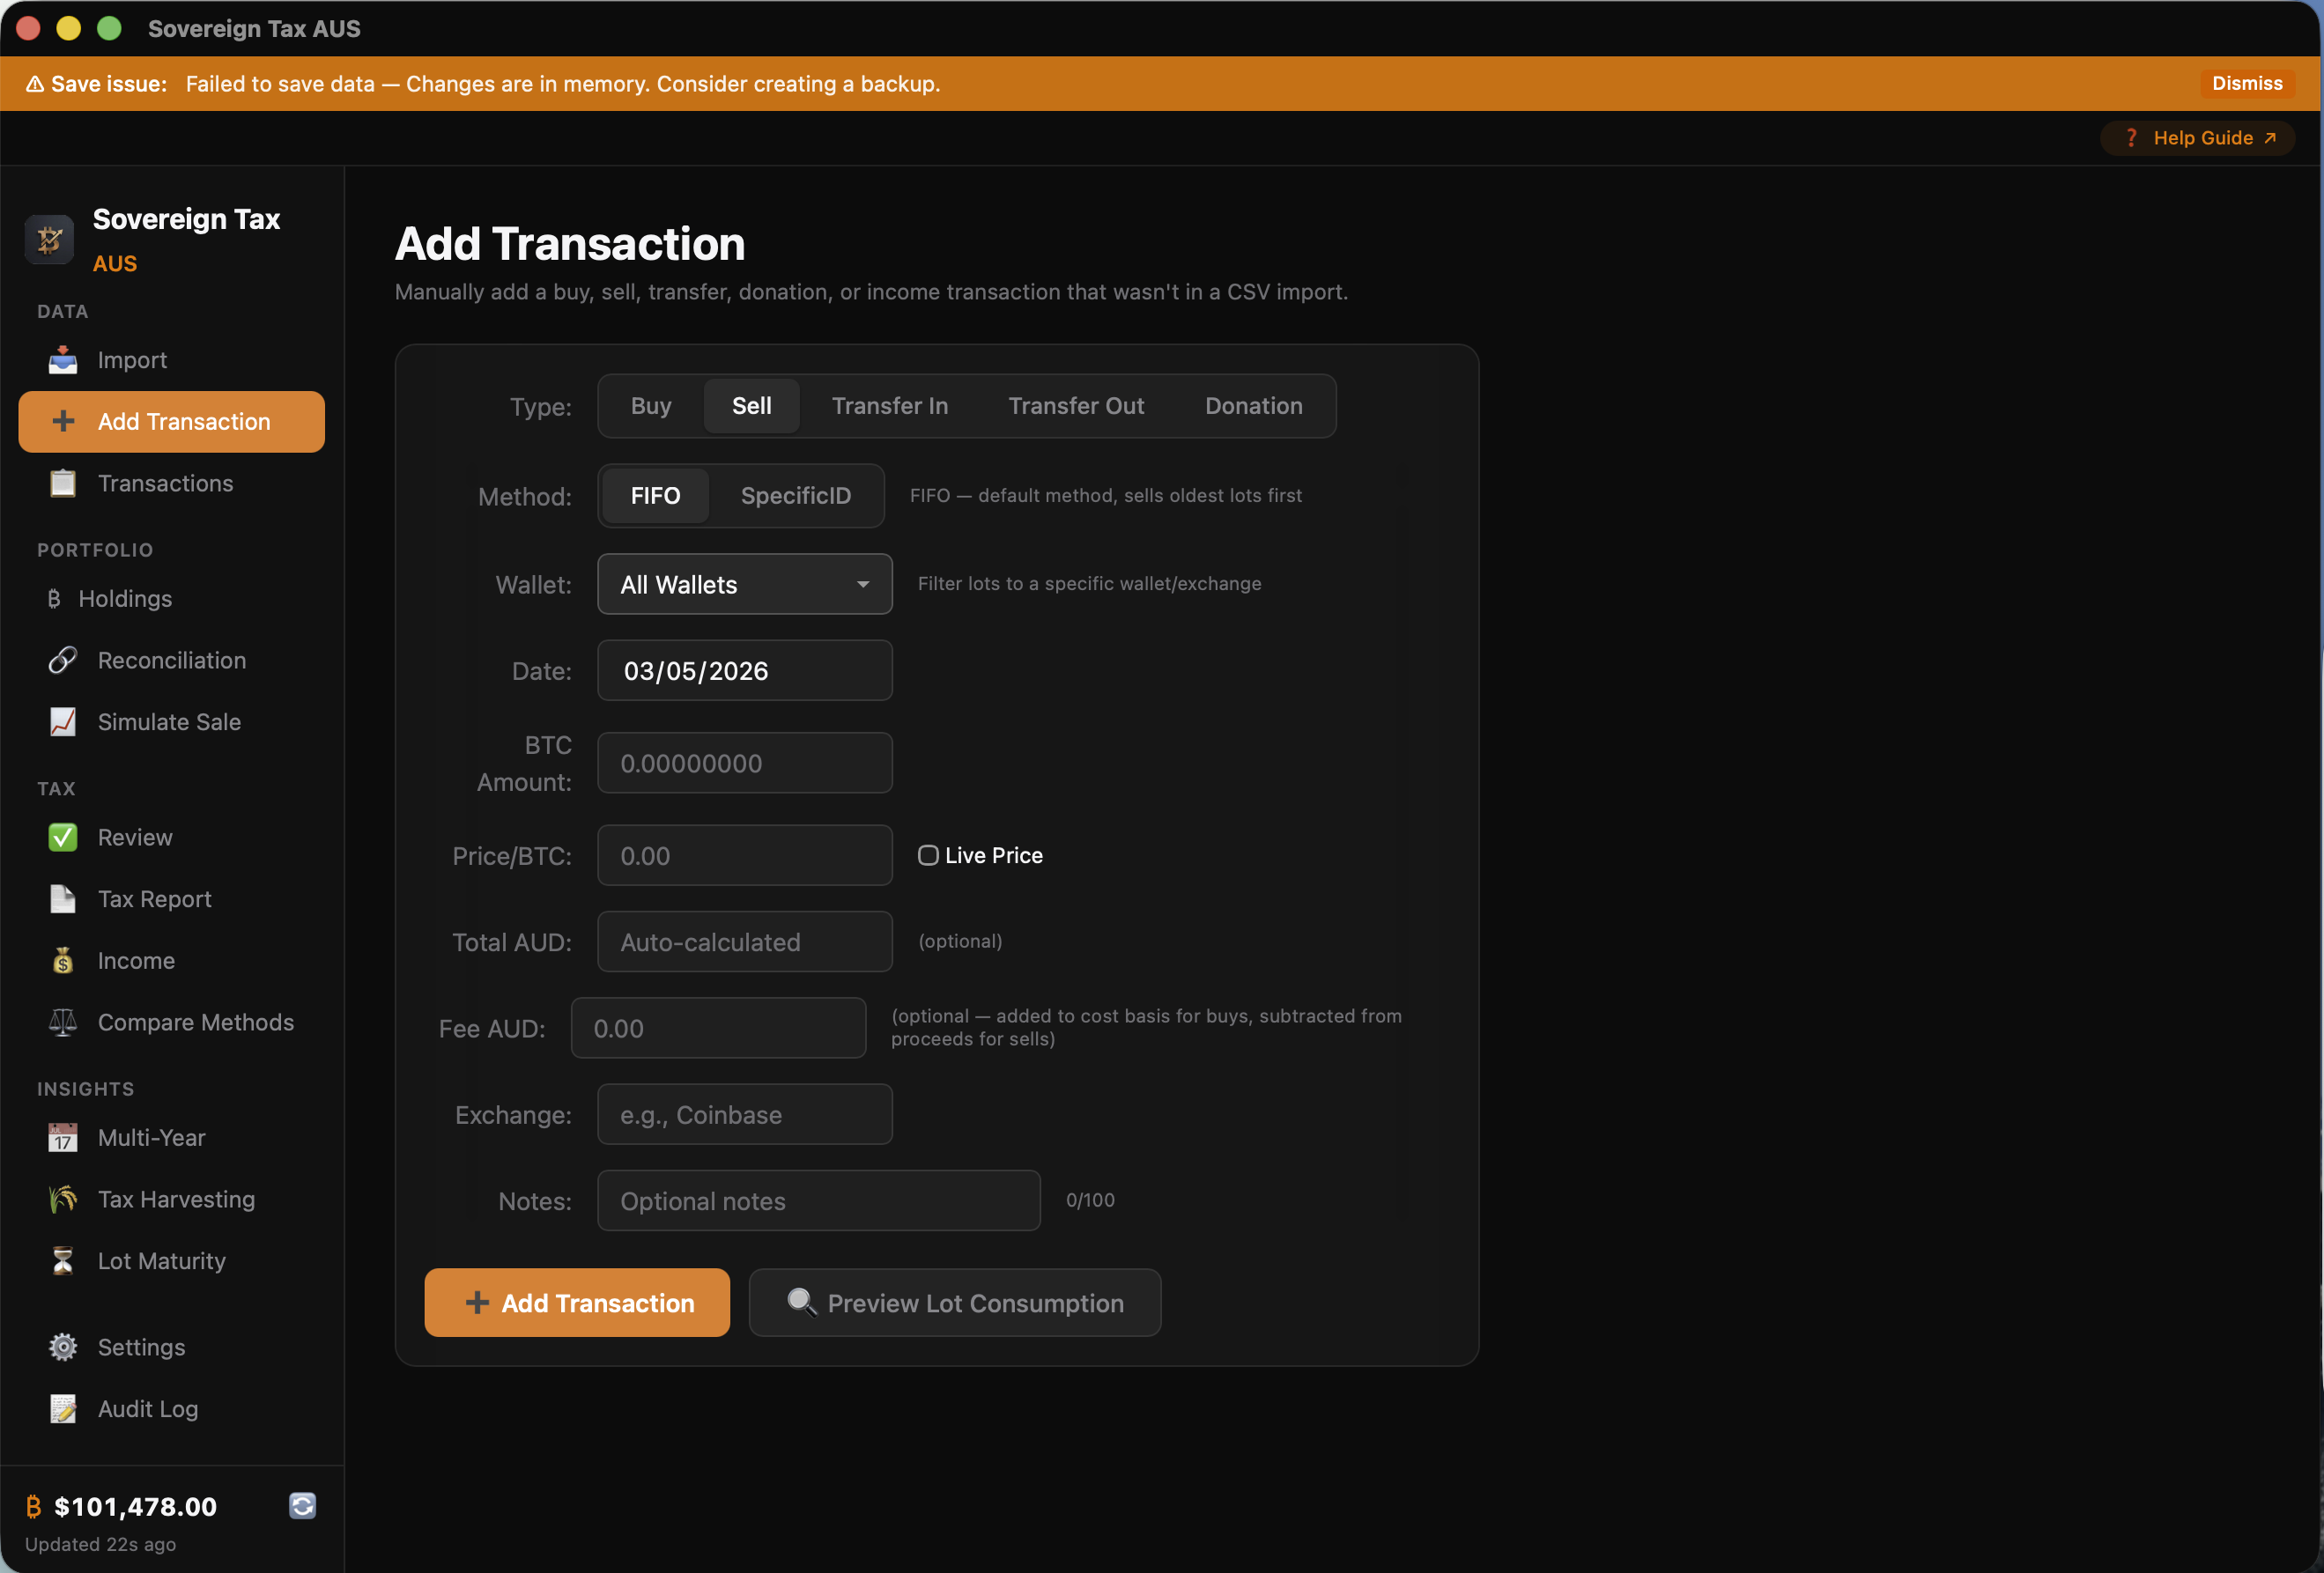Dismiss the save issue banner
This screenshot has height=1573, width=2324.
coord(2246,83)
